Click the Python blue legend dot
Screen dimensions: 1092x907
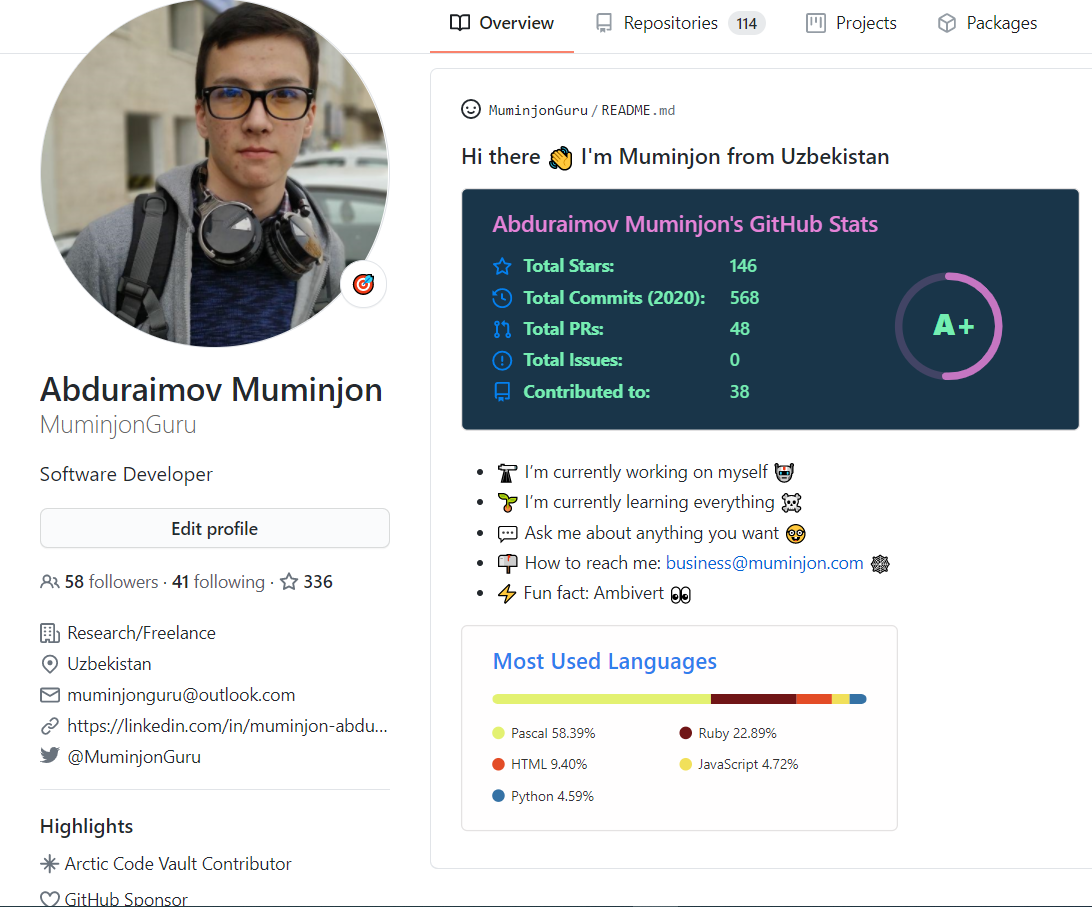(498, 796)
